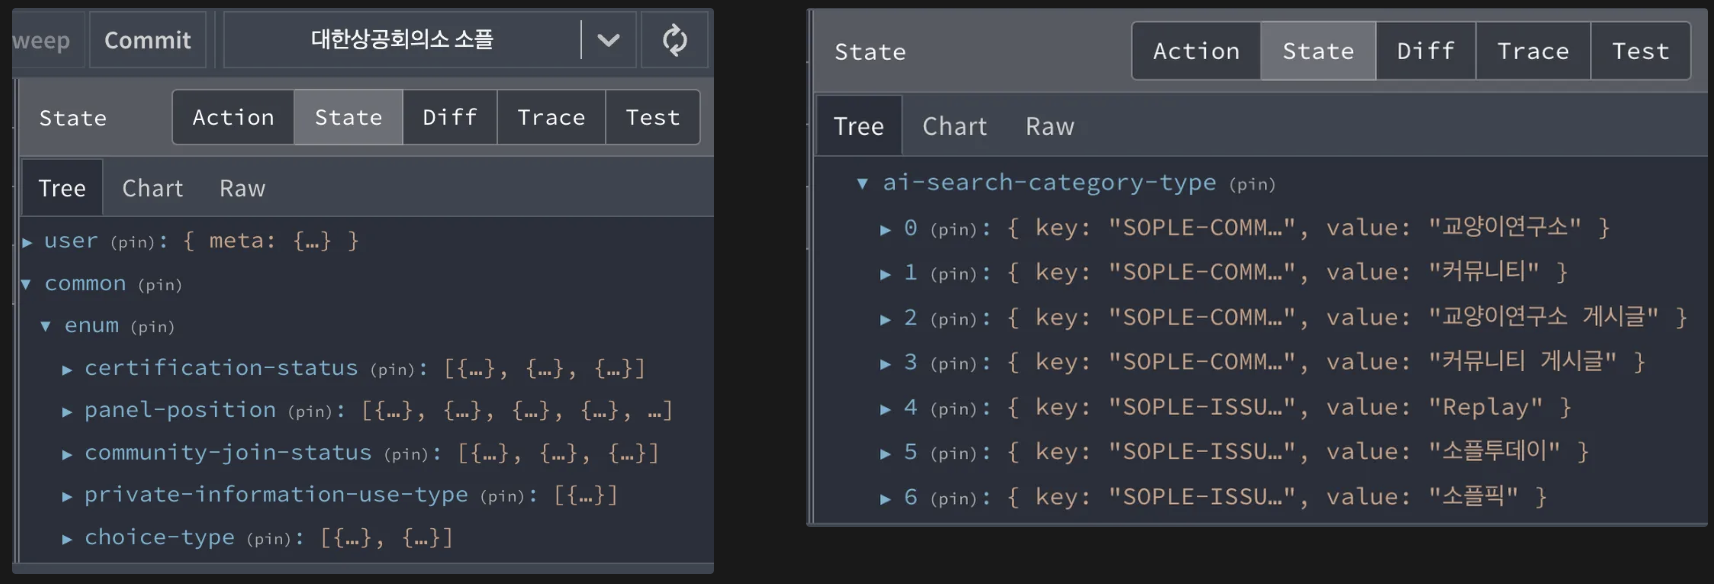
Task: Click collapsed meta object in user row
Action: (x=270, y=241)
